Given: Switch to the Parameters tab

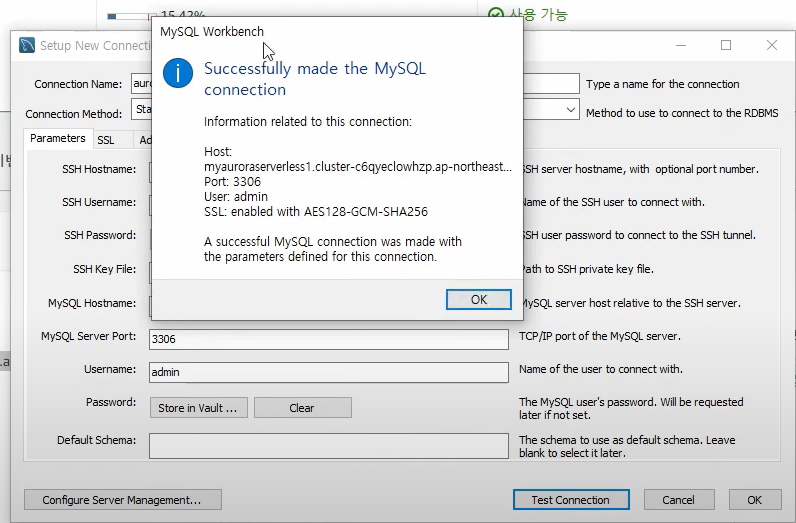Looking at the screenshot, I should pyautogui.click(x=58, y=138).
